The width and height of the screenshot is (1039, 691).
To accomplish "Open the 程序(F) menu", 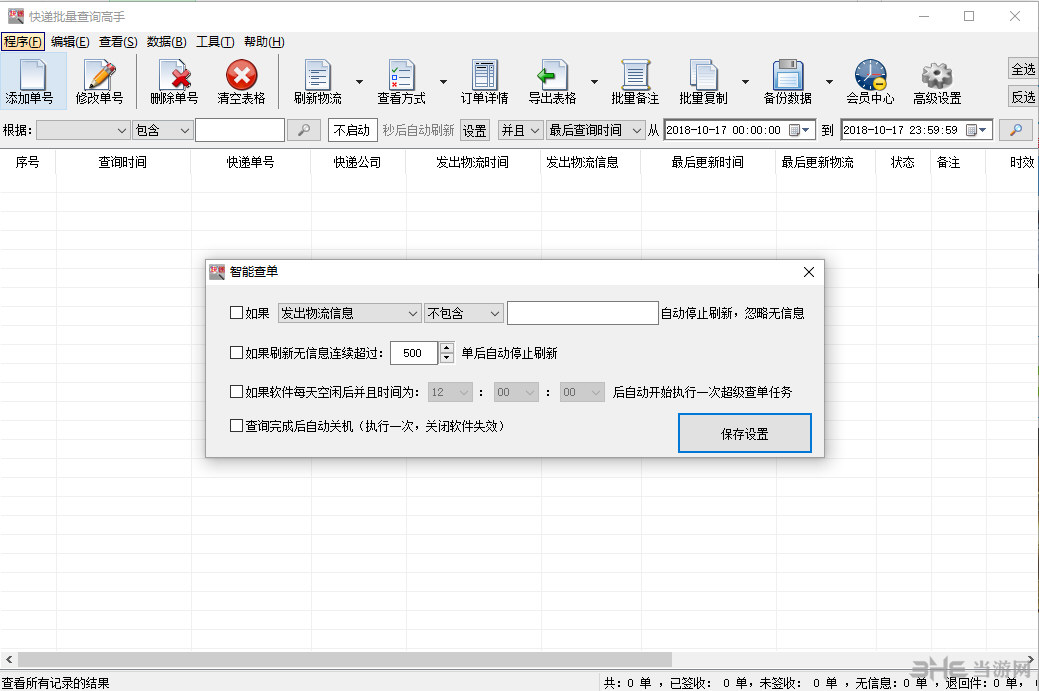I will click(23, 42).
